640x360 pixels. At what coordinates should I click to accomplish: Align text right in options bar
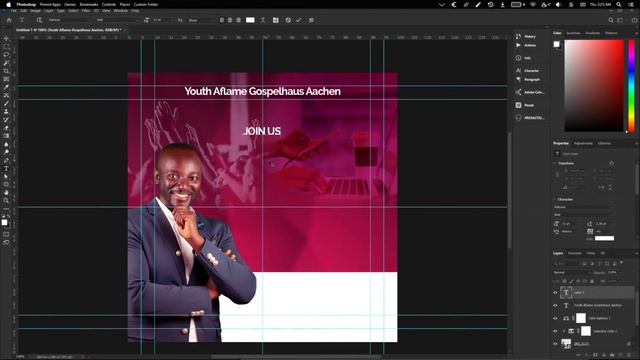click(238, 20)
